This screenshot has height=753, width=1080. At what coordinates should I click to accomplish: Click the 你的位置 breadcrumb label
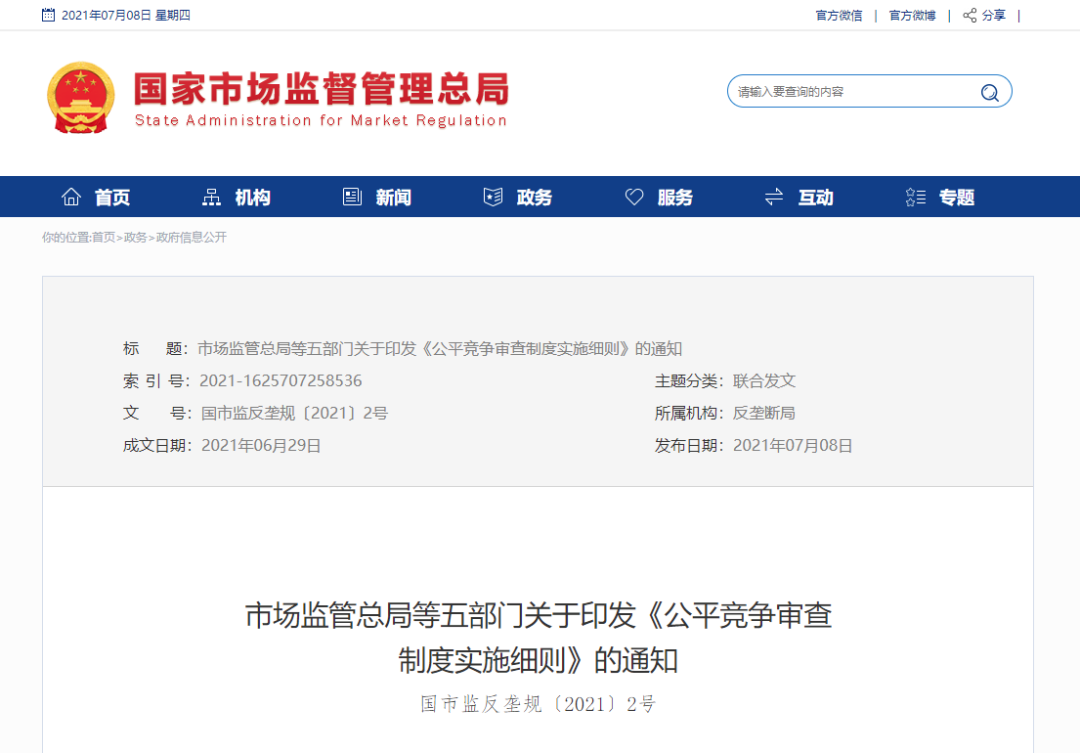(x=66, y=238)
